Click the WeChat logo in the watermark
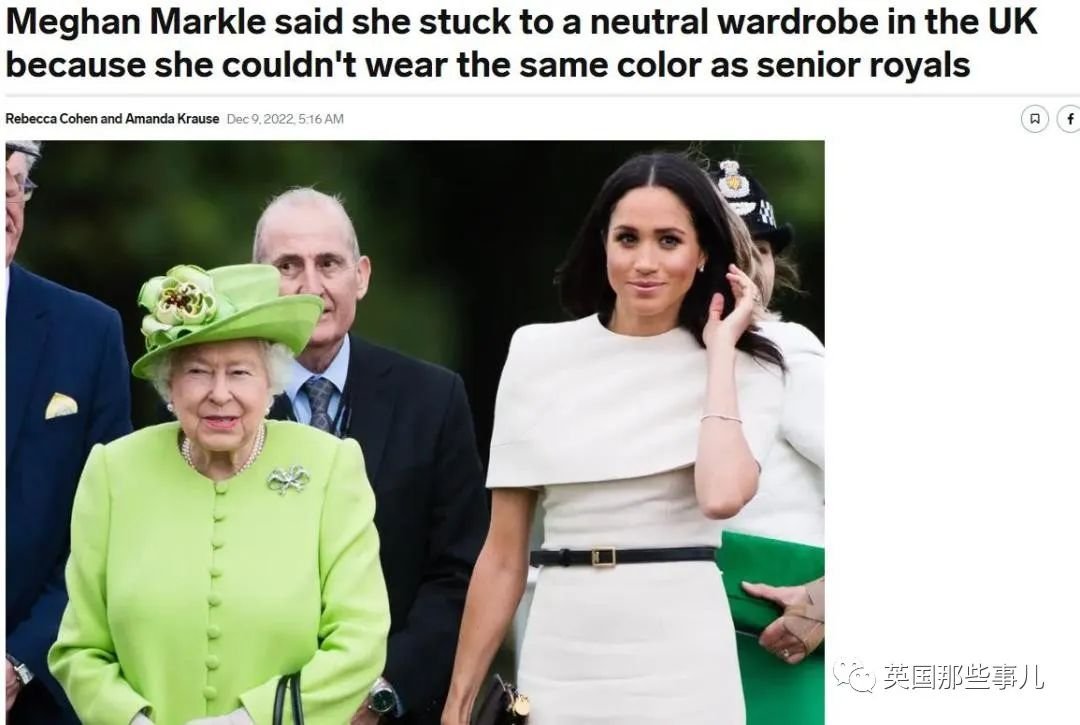The image size is (1080, 725). [853, 675]
